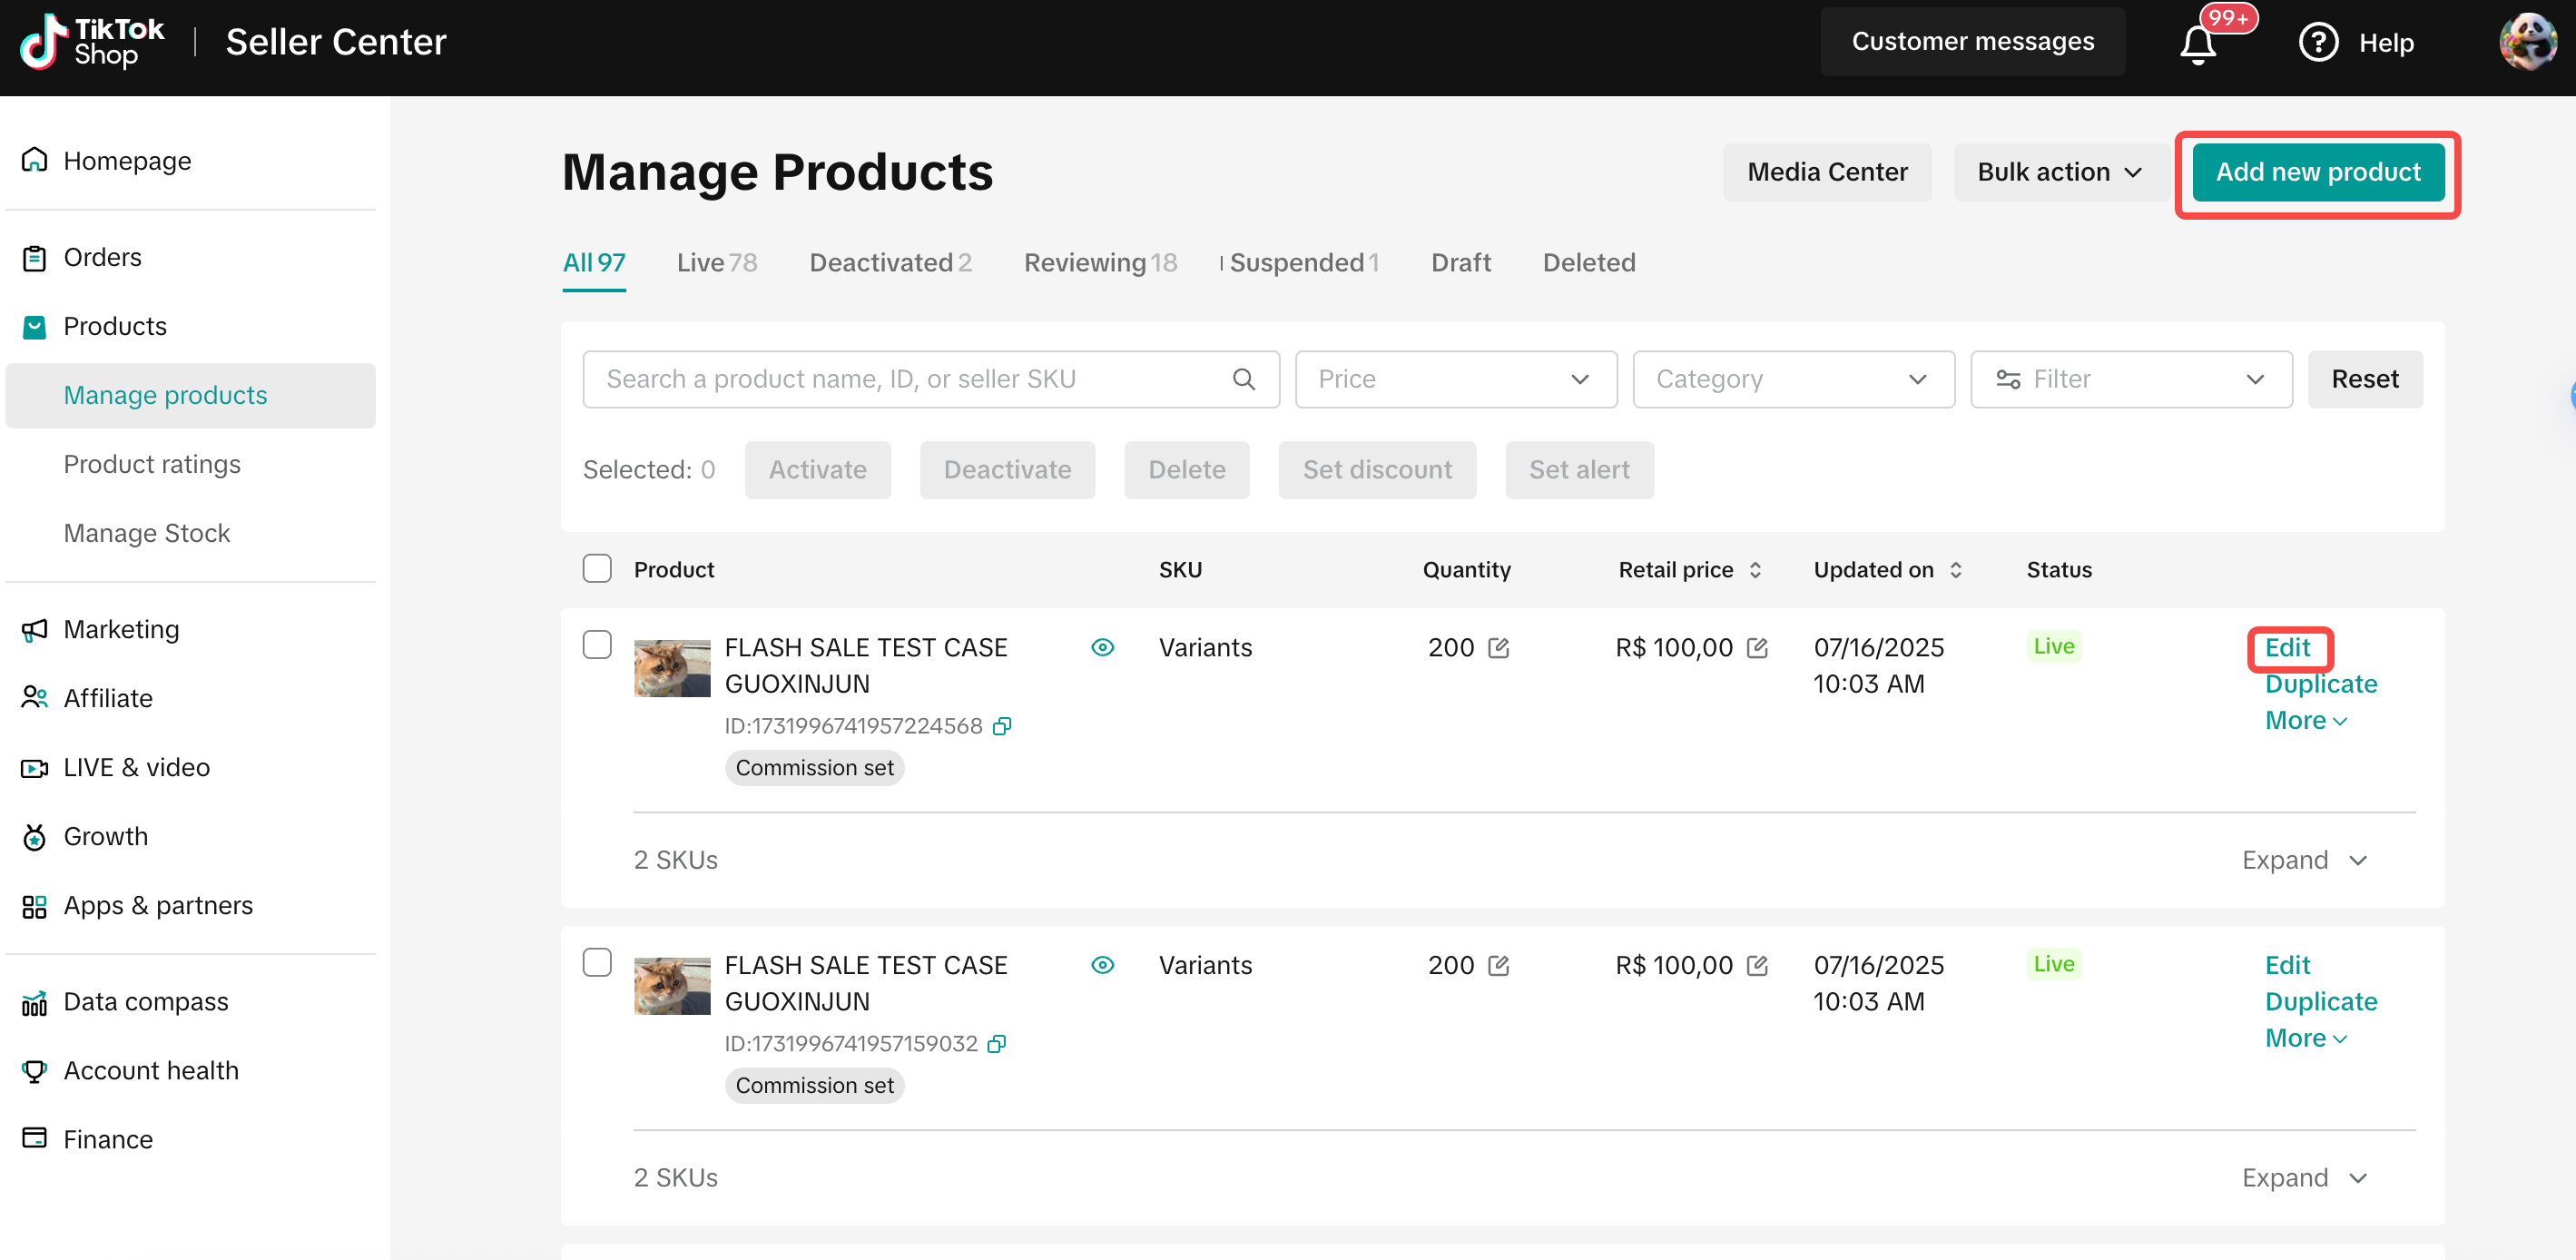Toggle visibility eye of second product

pyautogui.click(x=1102, y=966)
